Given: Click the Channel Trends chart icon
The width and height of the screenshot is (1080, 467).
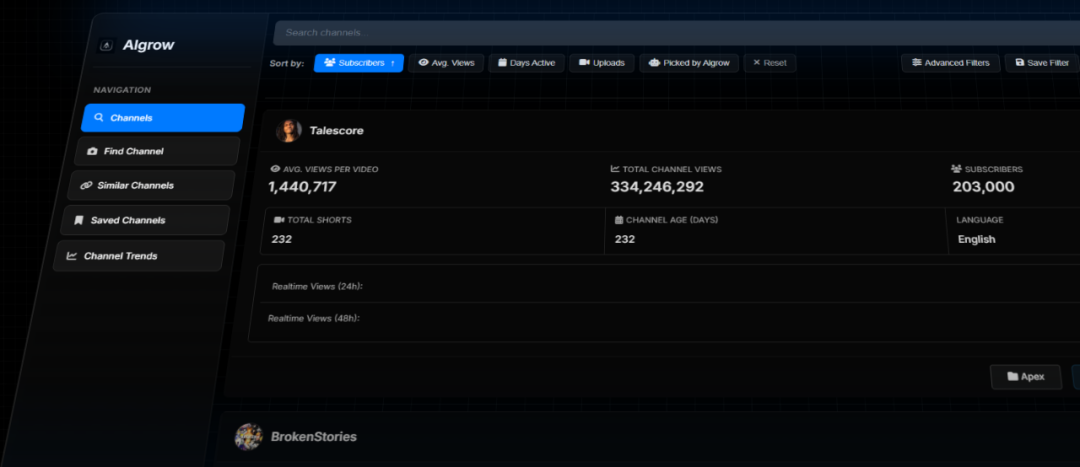Looking at the screenshot, I should (72, 256).
